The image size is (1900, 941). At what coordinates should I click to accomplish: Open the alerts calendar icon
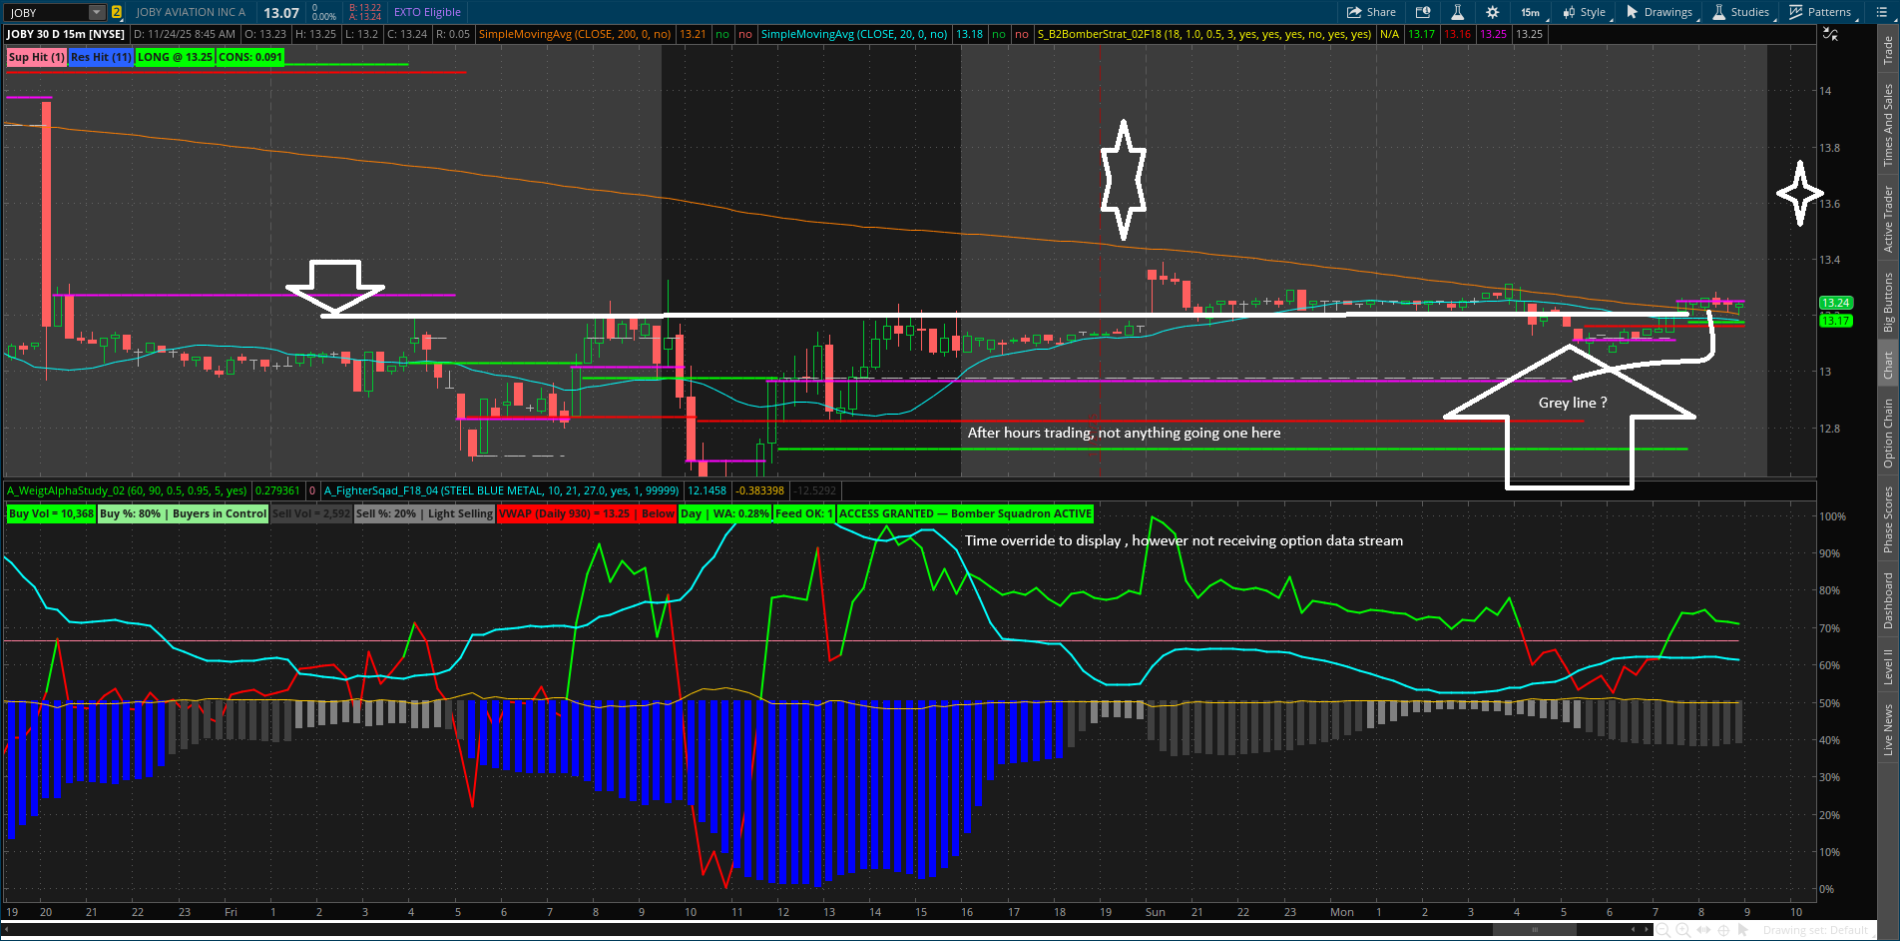tap(1423, 12)
